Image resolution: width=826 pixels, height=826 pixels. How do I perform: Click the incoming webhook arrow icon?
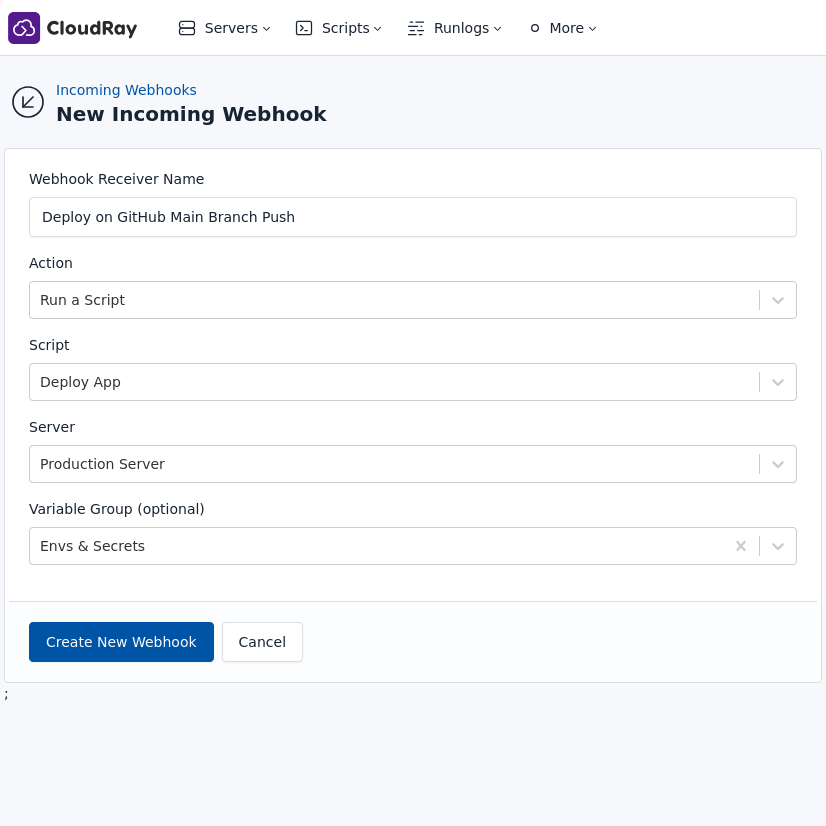[x=28, y=102]
